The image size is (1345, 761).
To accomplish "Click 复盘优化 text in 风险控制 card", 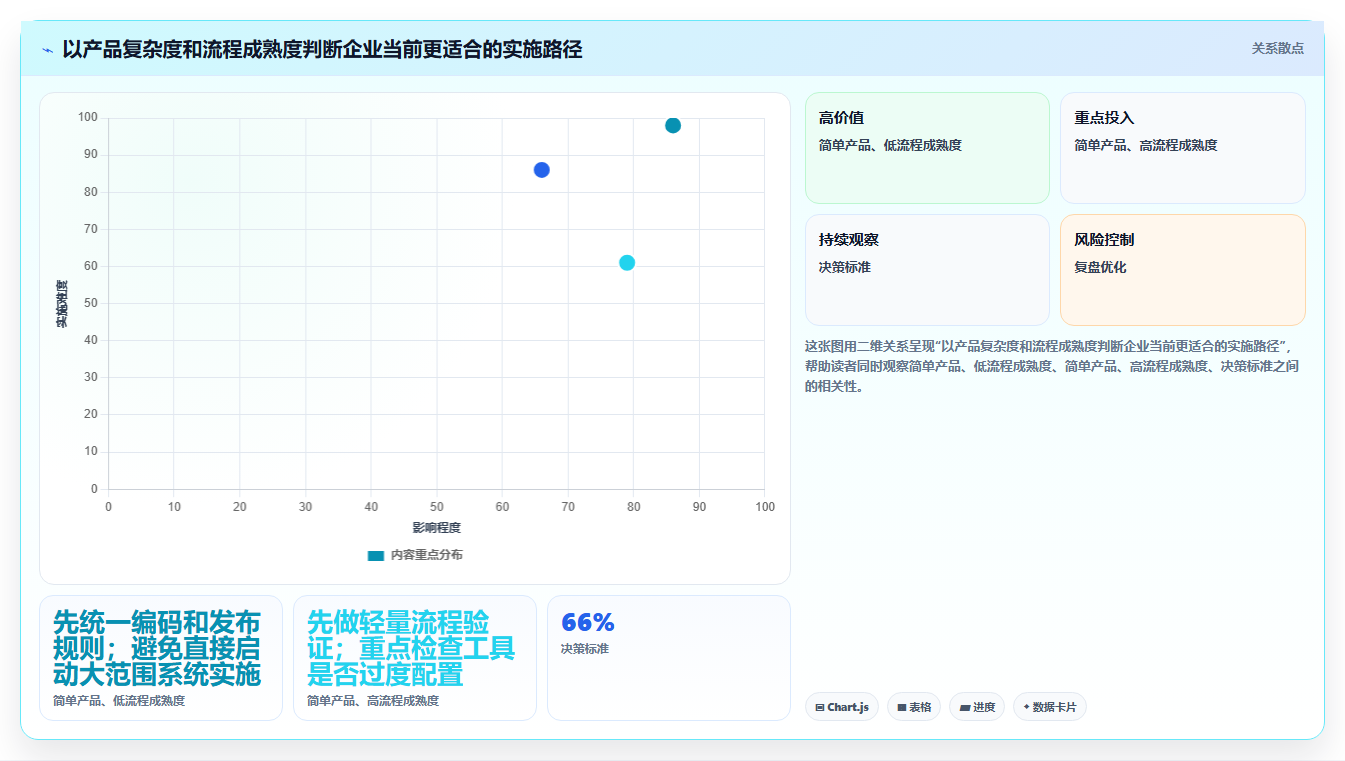I will click(x=1100, y=267).
